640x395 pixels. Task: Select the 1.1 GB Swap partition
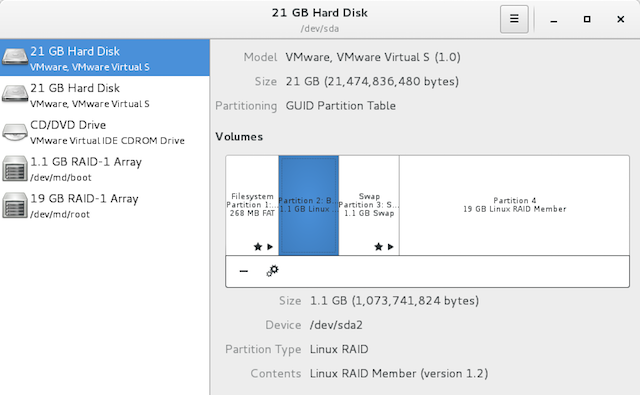(369, 205)
